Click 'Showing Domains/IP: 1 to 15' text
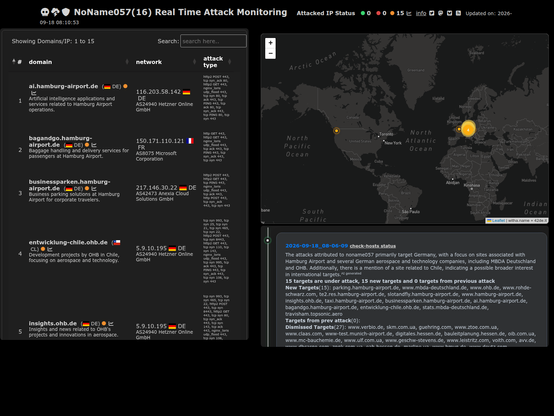Screen dimensions: 554x416 pyautogui.click(x=53, y=41)
